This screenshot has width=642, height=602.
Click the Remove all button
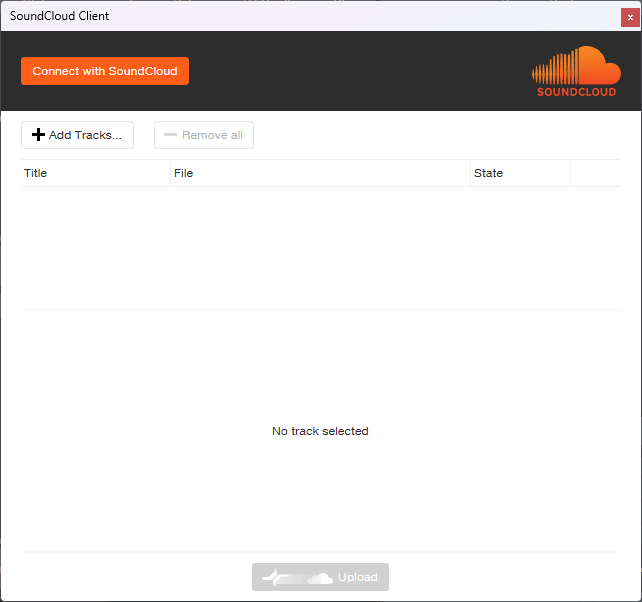pyautogui.click(x=203, y=135)
